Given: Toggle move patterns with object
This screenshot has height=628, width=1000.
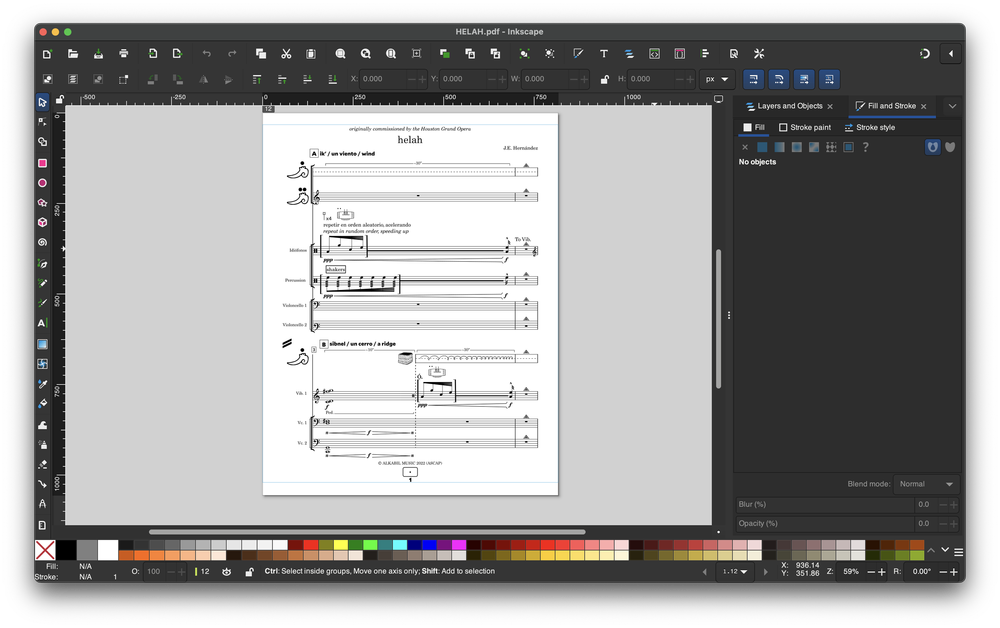Looking at the screenshot, I should tap(829, 79).
